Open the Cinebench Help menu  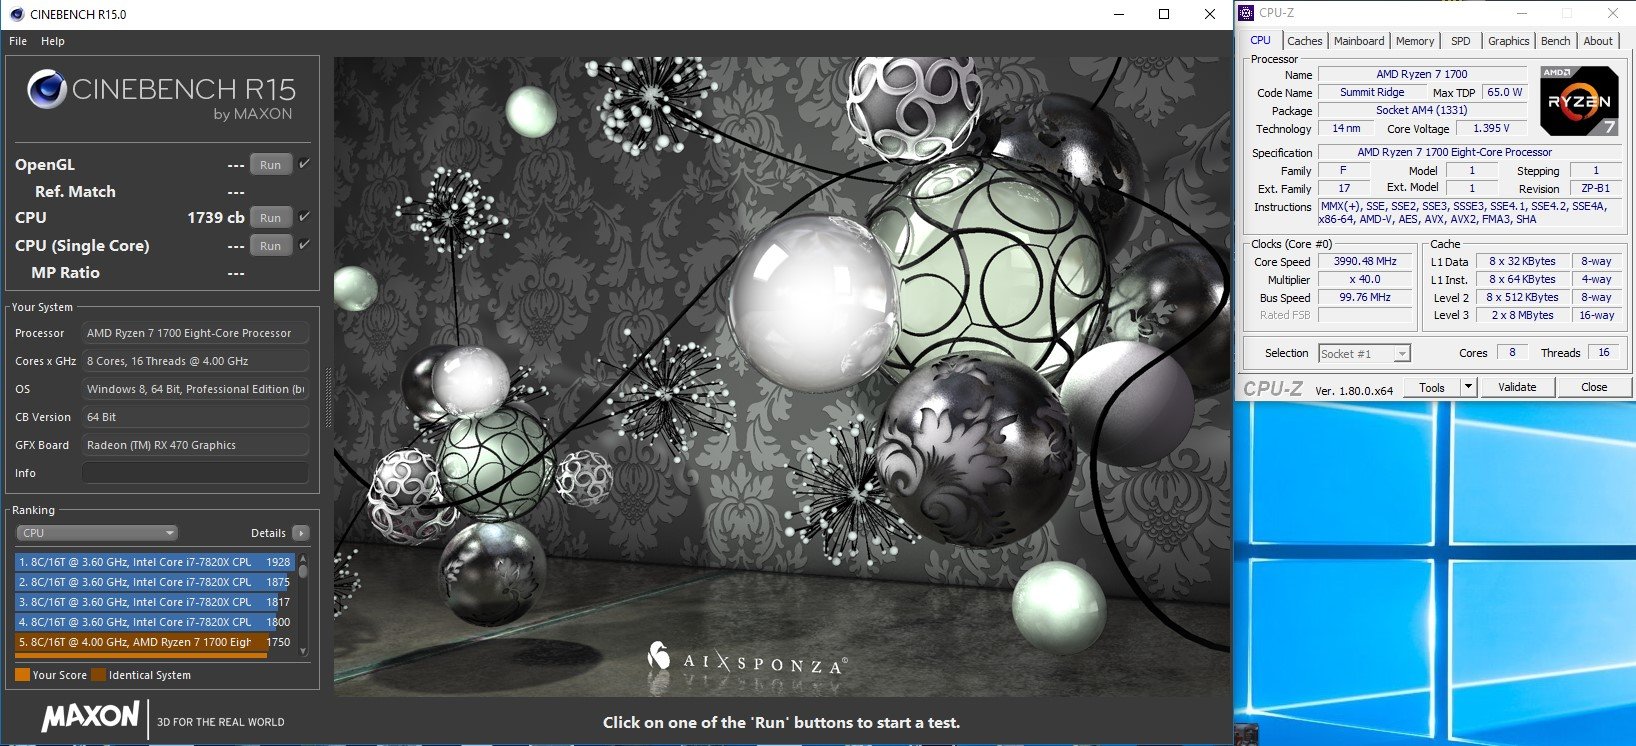coord(53,41)
